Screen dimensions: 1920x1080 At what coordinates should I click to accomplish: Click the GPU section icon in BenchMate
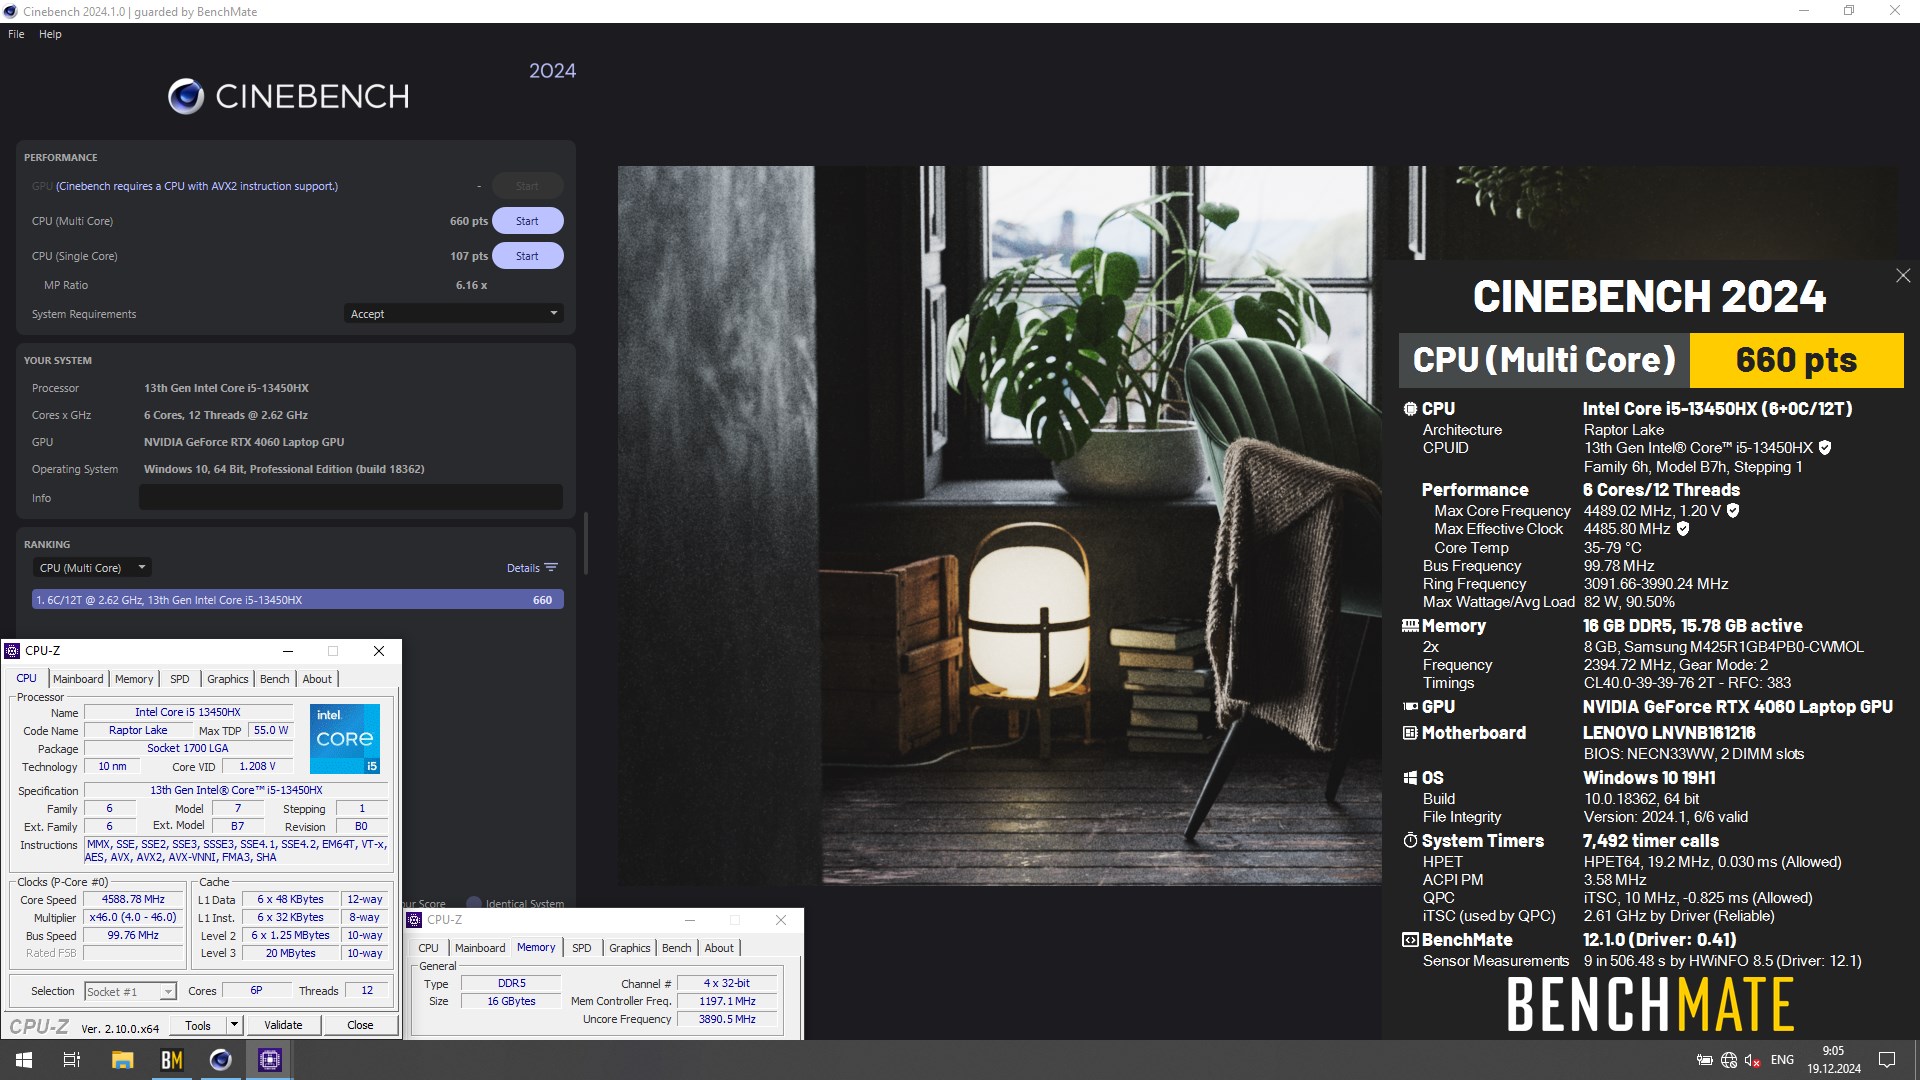point(1410,707)
